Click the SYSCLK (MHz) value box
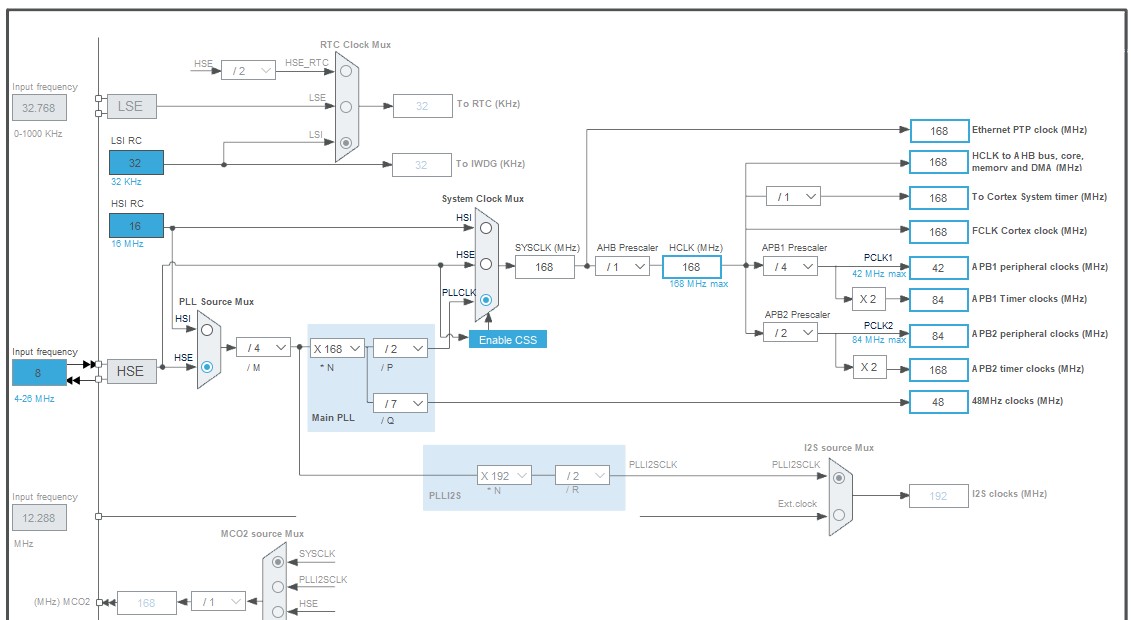The width and height of the screenshot is (1131, 620). click(x=545, y=267)
